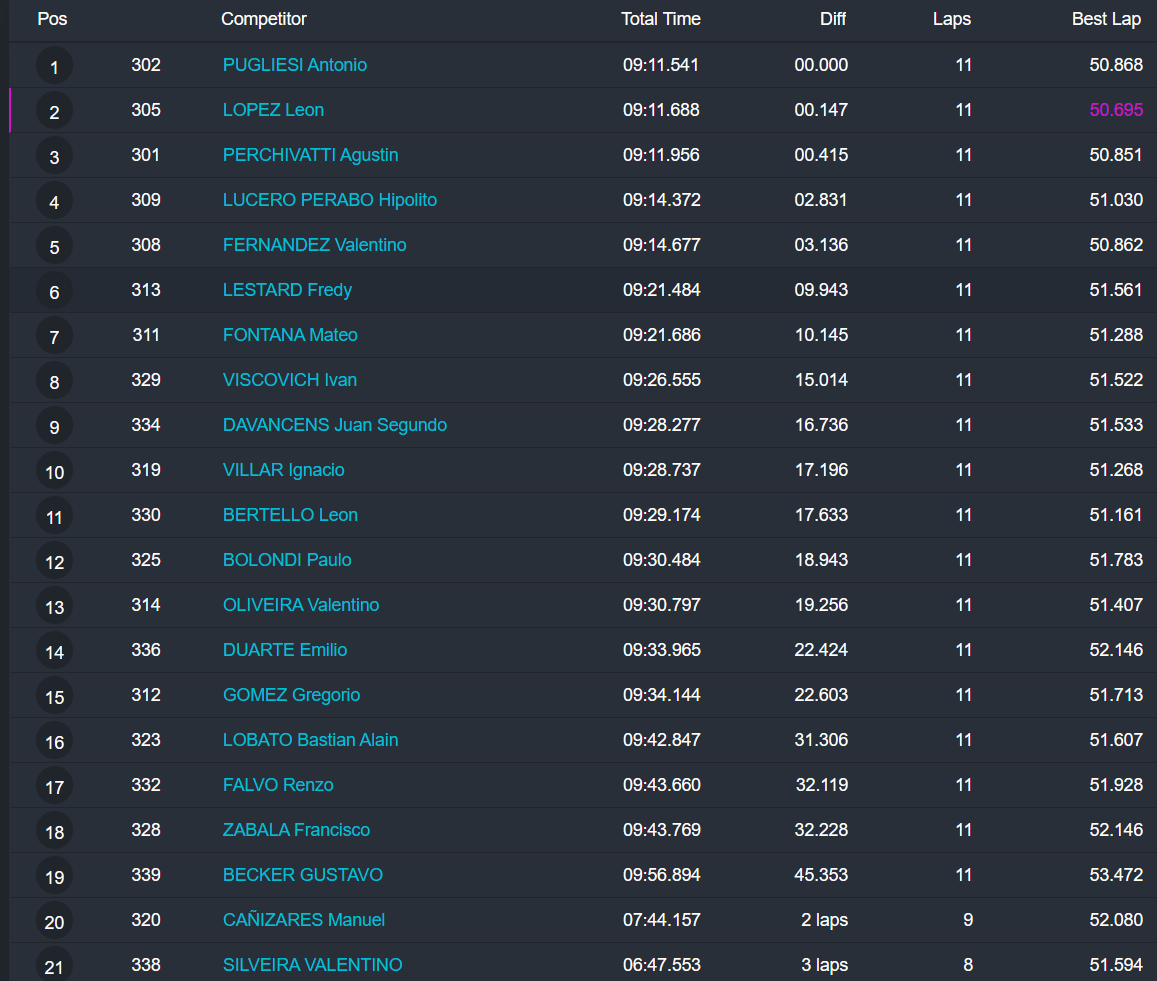
Task: Open LOPEZ Leon competitor link
Action: click(273, 110)
